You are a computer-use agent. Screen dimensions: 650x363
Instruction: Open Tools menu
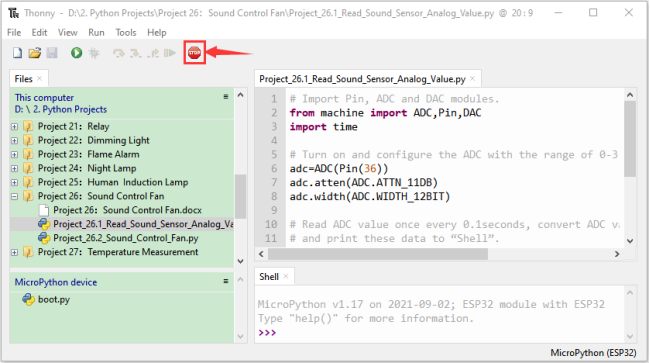point(126,32)
